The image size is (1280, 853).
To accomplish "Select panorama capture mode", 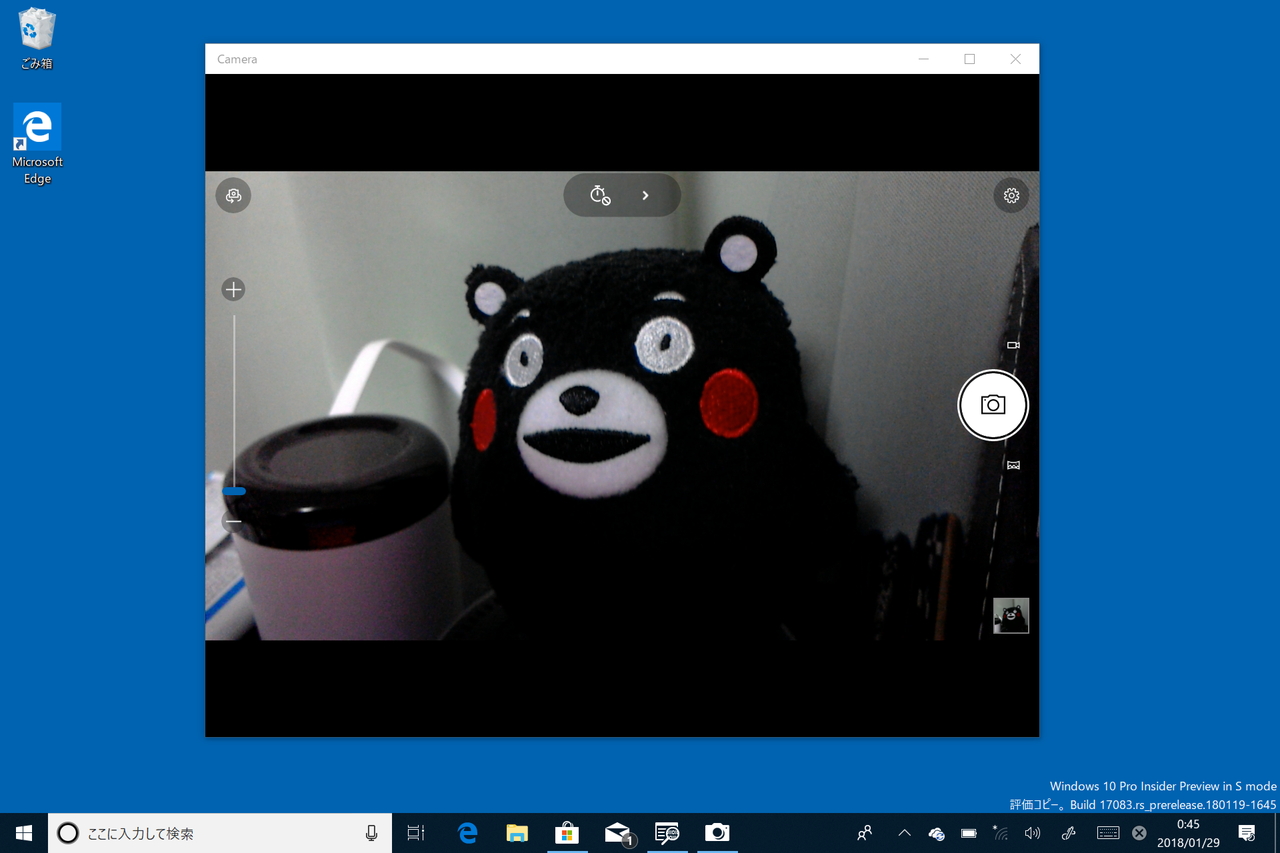I will [x=1013, y=464].
